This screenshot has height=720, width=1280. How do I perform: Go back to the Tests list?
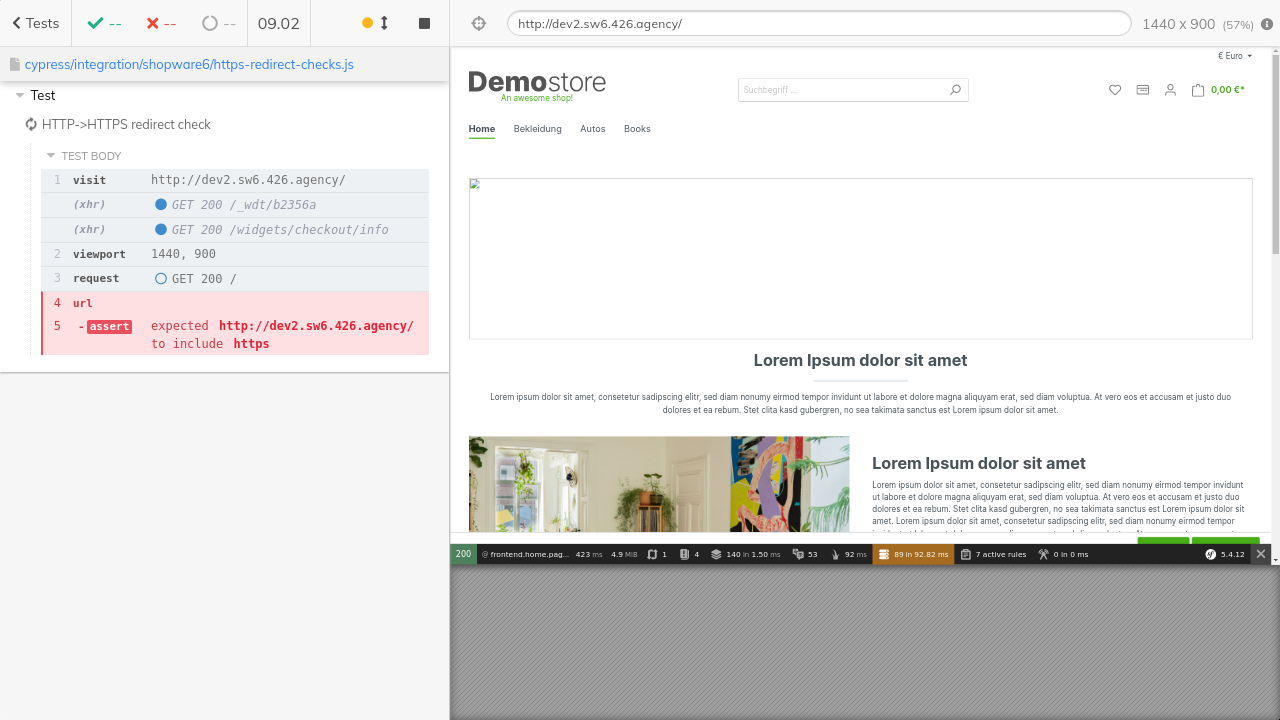35,23
